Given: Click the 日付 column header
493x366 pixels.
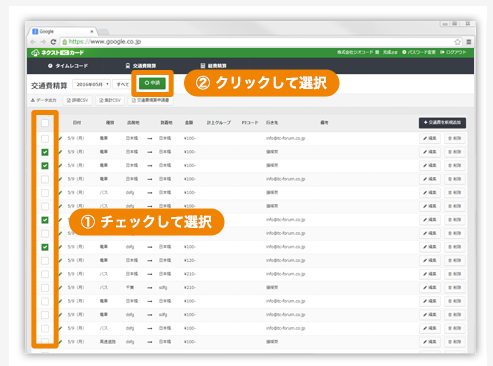Looking at the screenshot, I should tap(77, 123).
